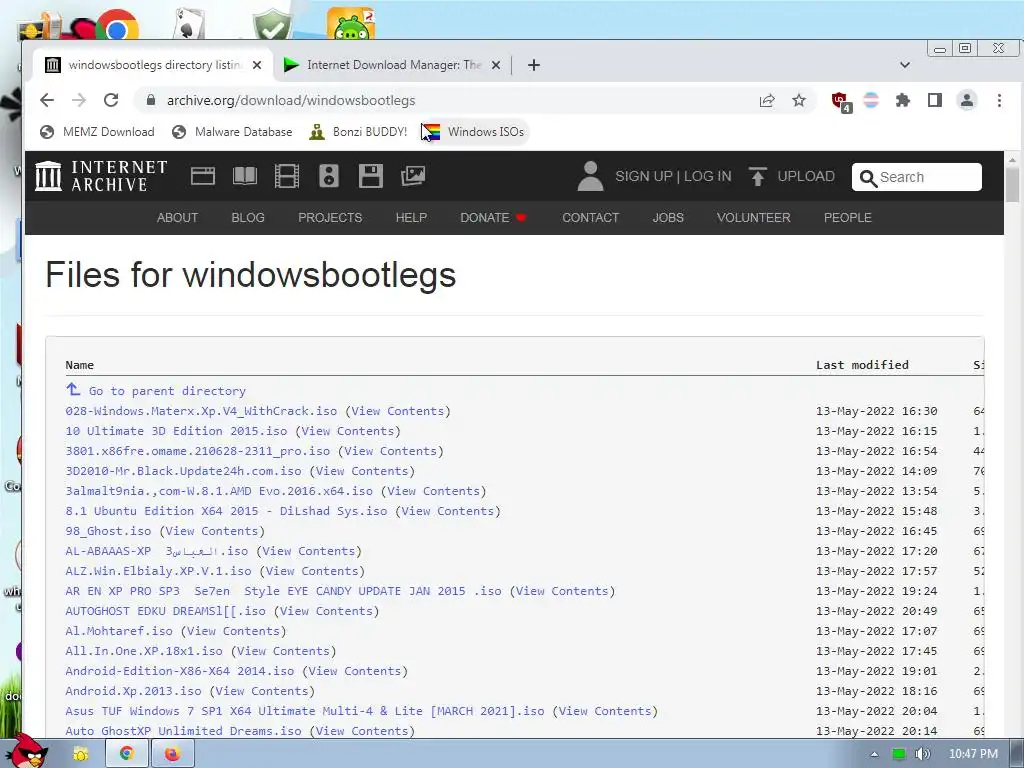Open the Audio speaker icon
The image size is (1024, 768).
pyautogui.click(x=328, y=176)
